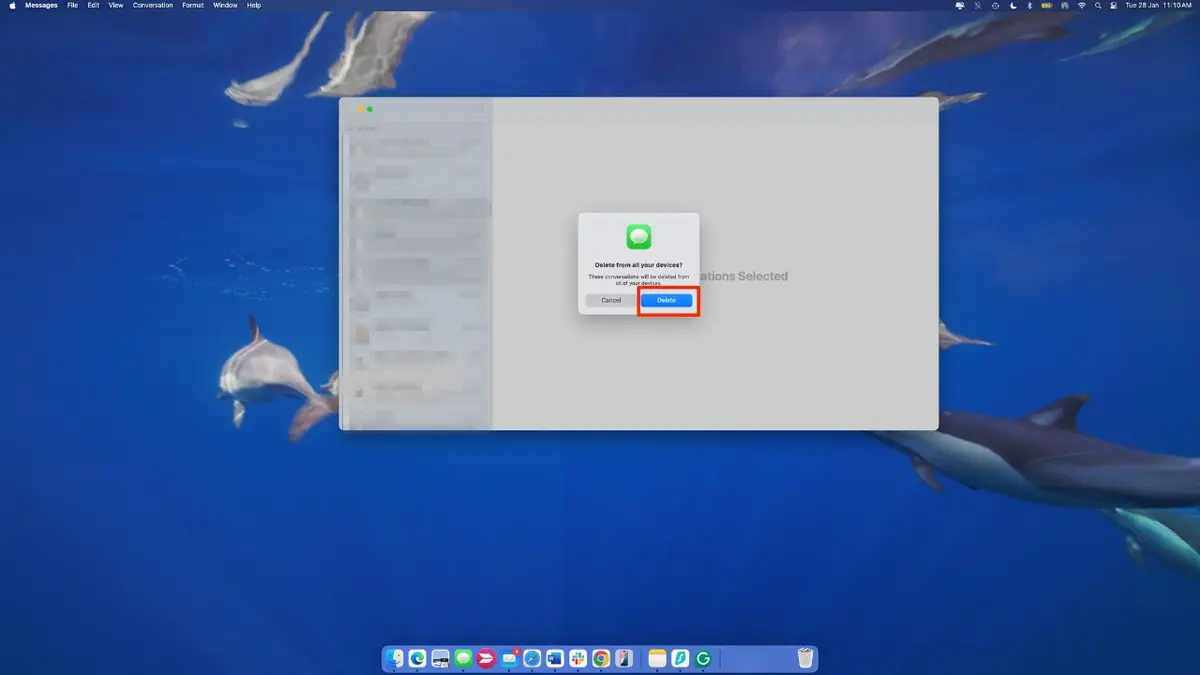This screenshot has width=1200, height=675.
Task: Toggle Focus moon icon in the menu bar
Action: [1013, 5]
